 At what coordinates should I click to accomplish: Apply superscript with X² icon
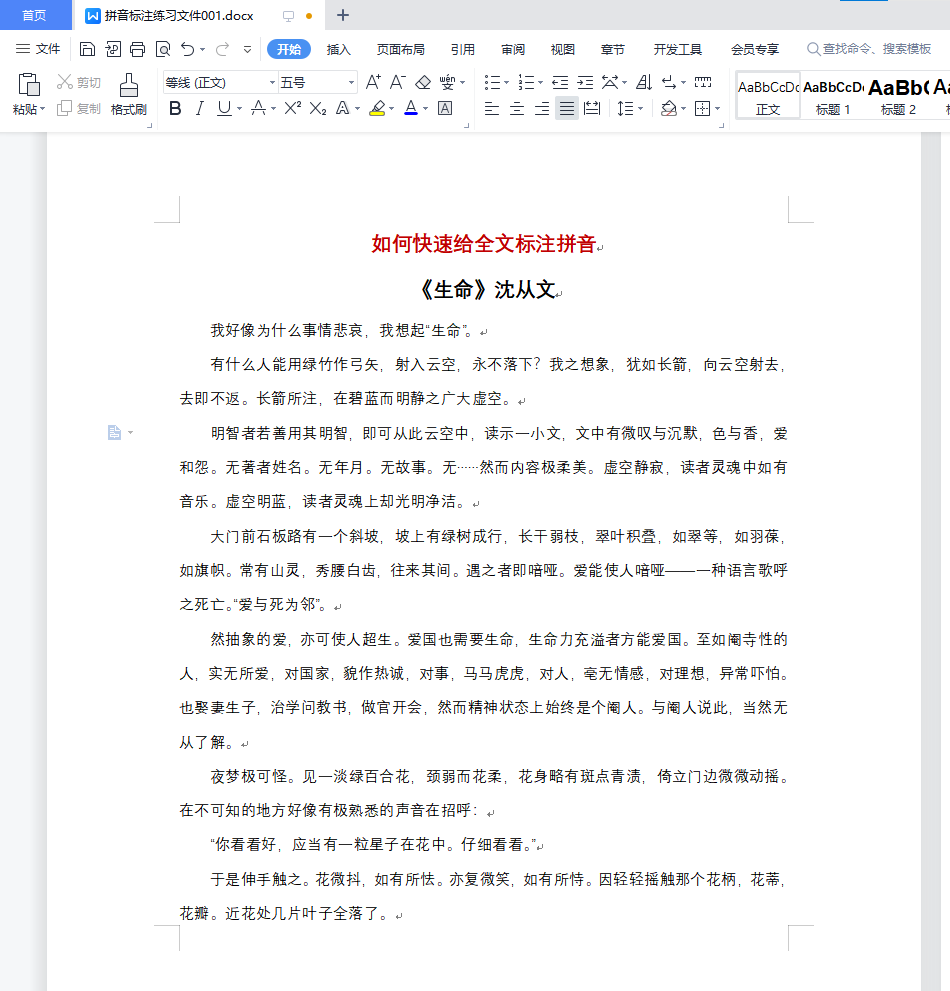(x=292, y=109)
